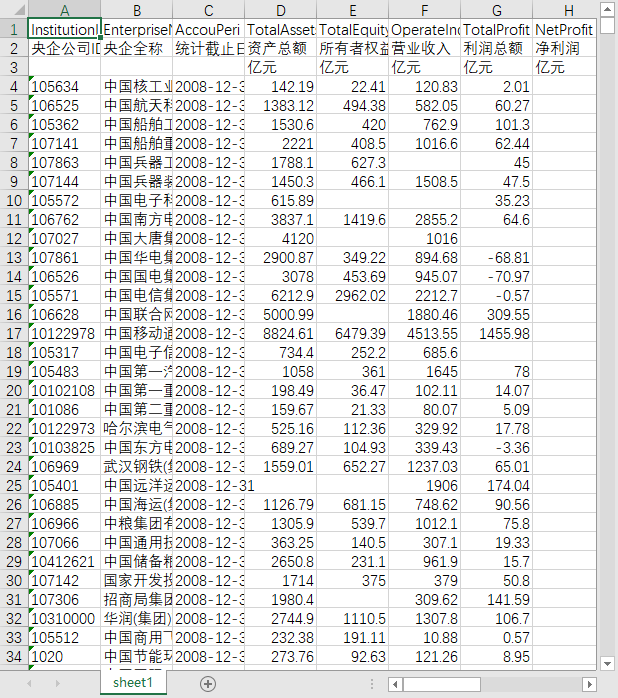Select the cell with value 1237.03
The width and height of the screenshot is (618, 698).
(x=424, y=467)
